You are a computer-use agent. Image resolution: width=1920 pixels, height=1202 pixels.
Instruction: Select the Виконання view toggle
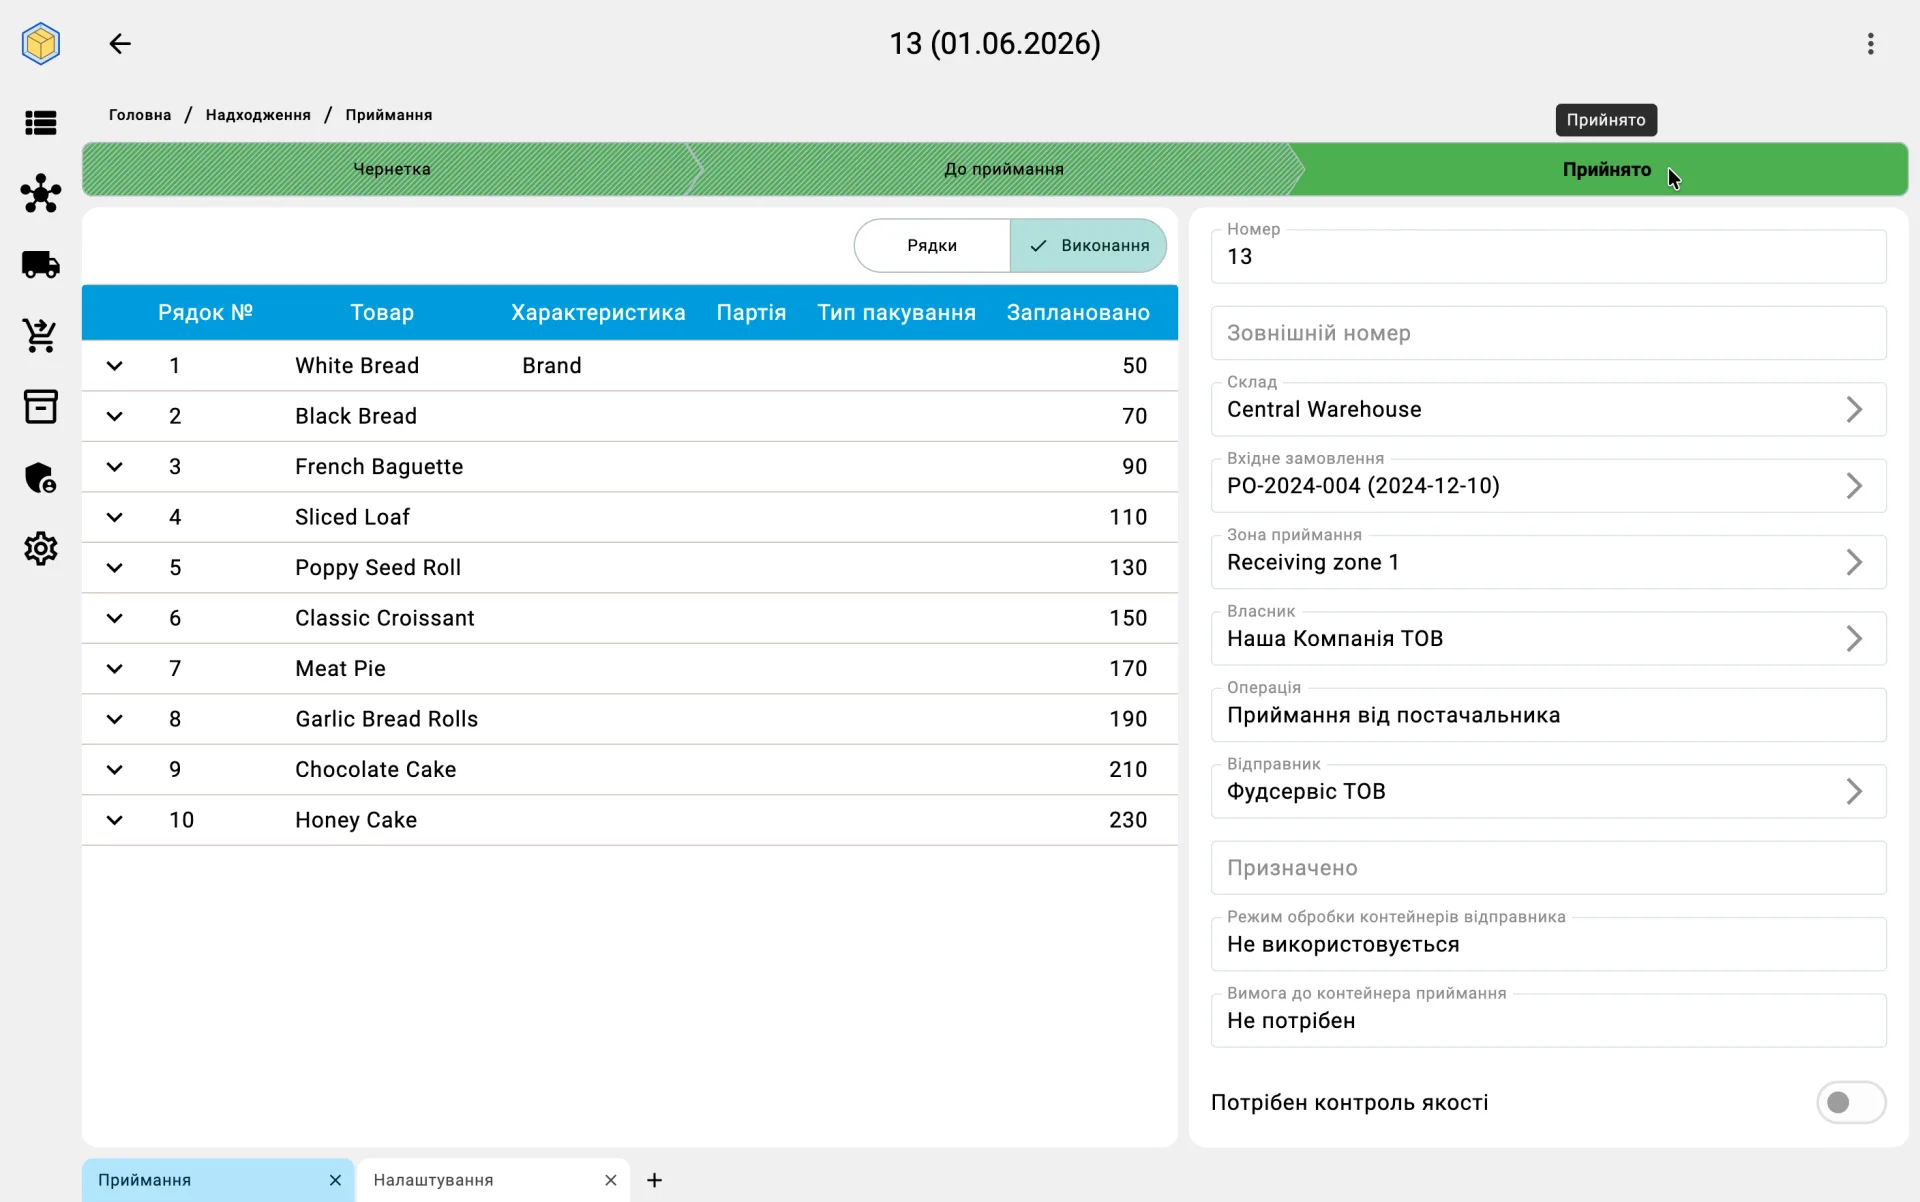pyautogui.click(x=1088, y=246)
